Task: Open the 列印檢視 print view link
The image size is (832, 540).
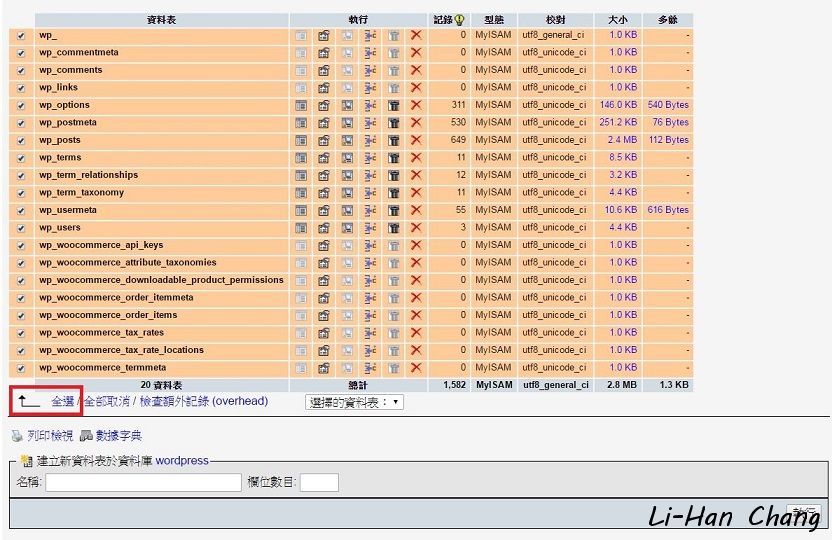Action: click(50, 436)
